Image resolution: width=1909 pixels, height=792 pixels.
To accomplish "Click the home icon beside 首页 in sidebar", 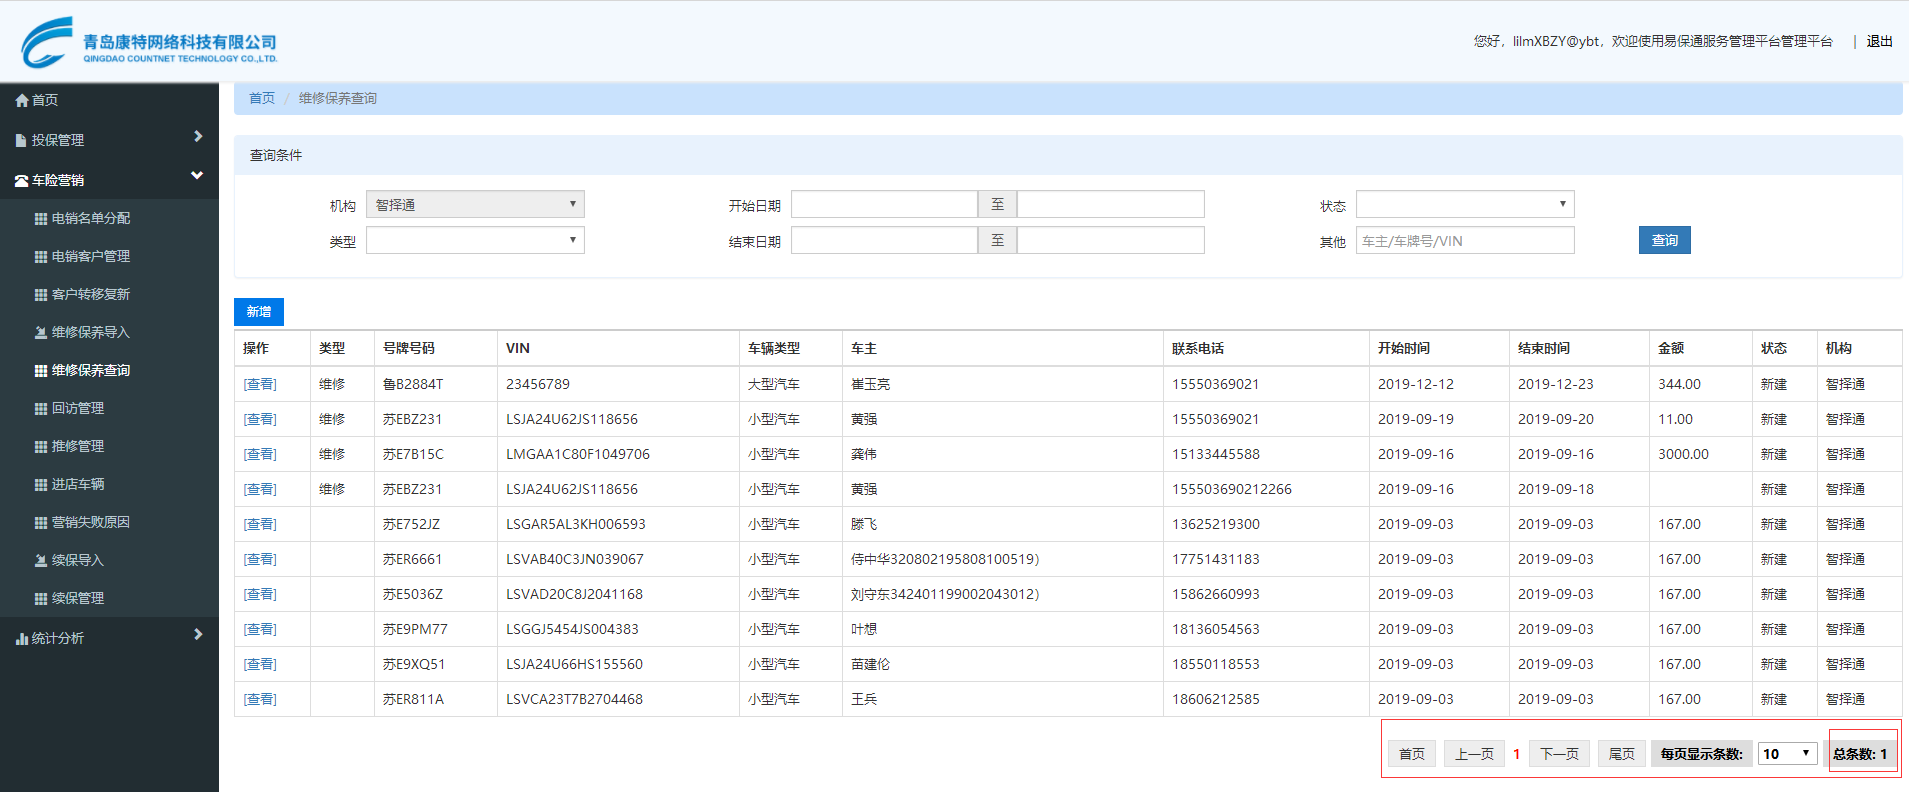I will coord(21,101).
